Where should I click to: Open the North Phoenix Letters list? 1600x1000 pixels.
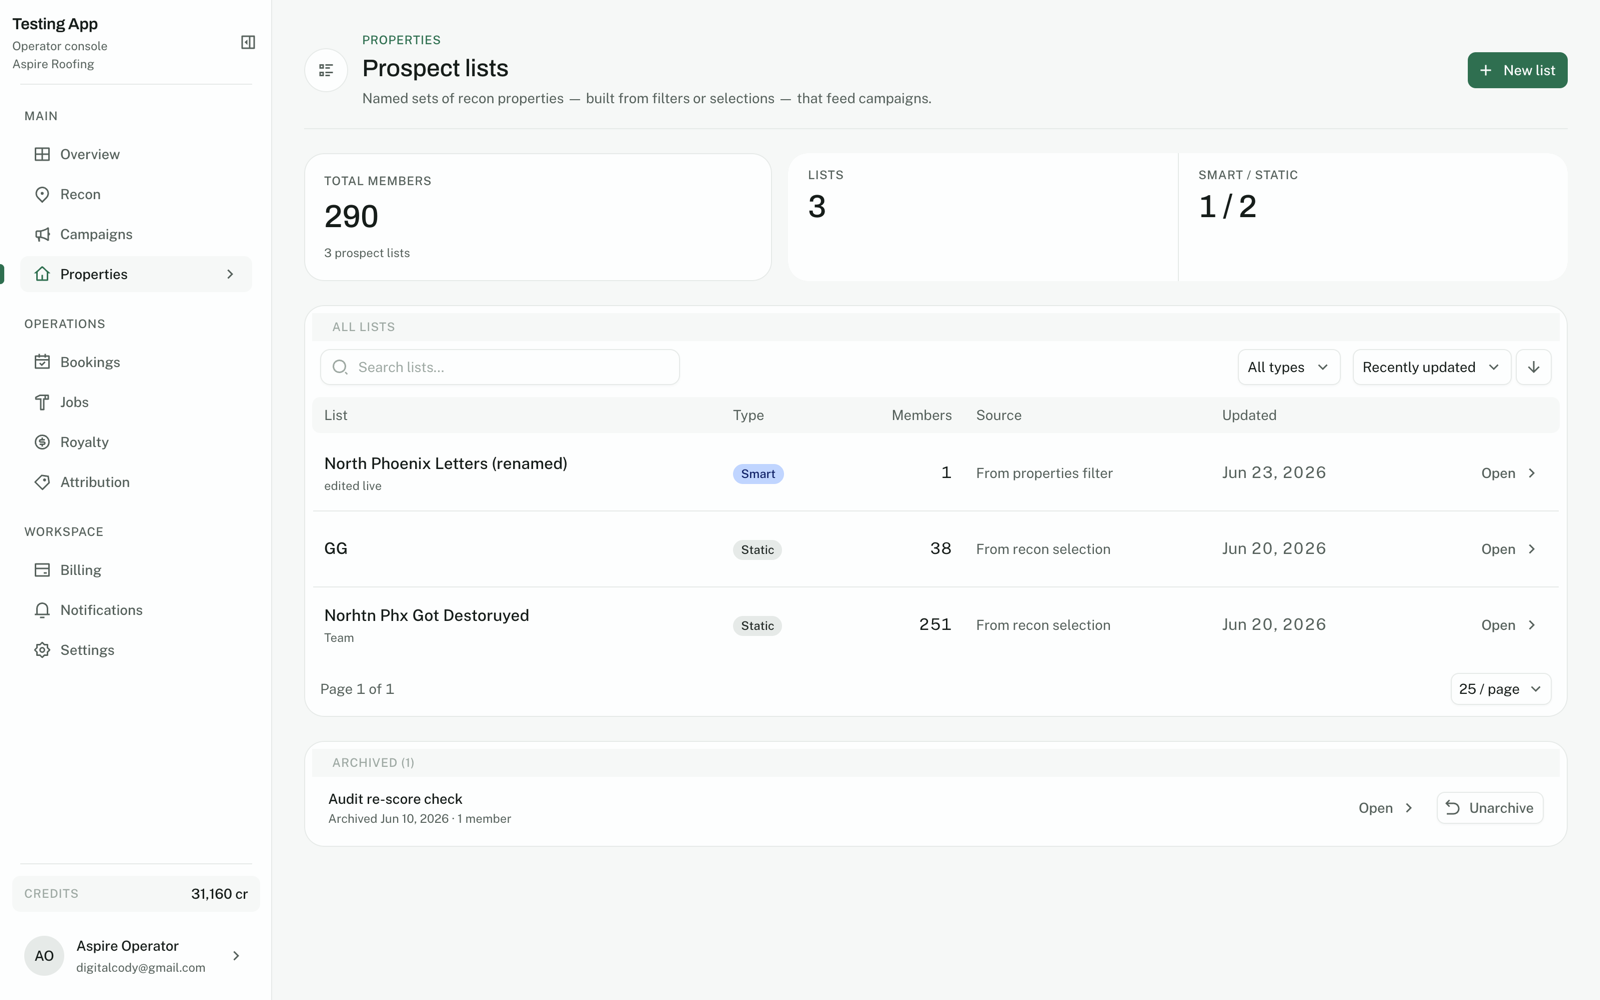[1509, 473]
